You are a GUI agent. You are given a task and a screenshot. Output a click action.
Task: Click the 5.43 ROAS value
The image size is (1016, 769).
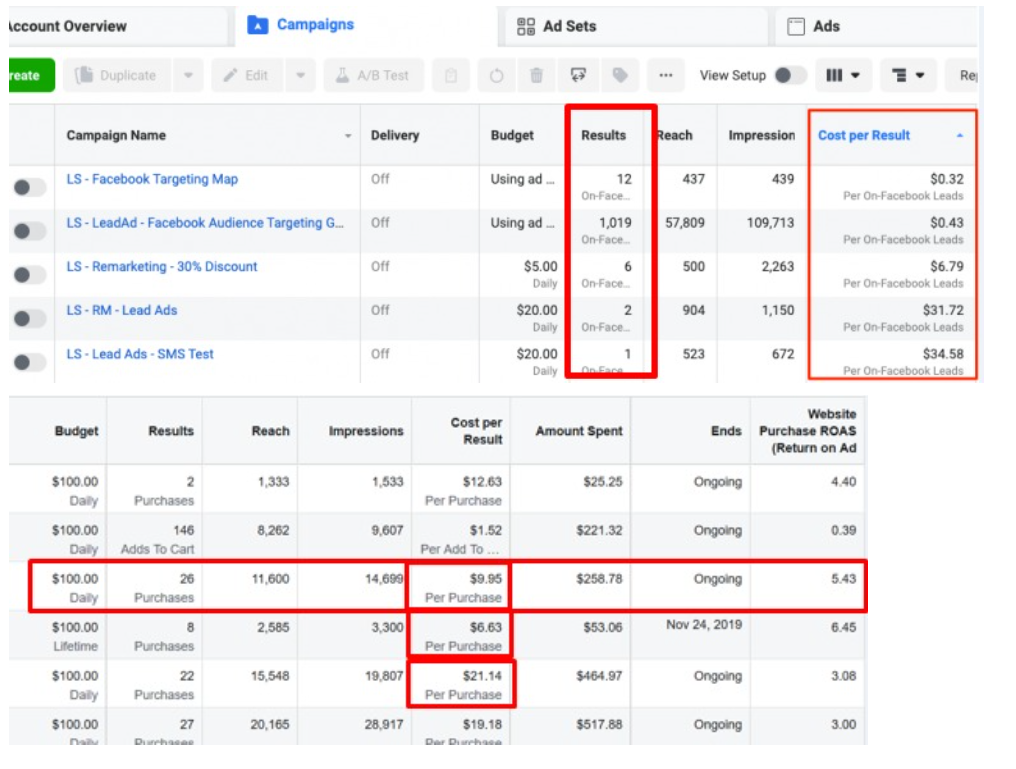coord(844,579)
